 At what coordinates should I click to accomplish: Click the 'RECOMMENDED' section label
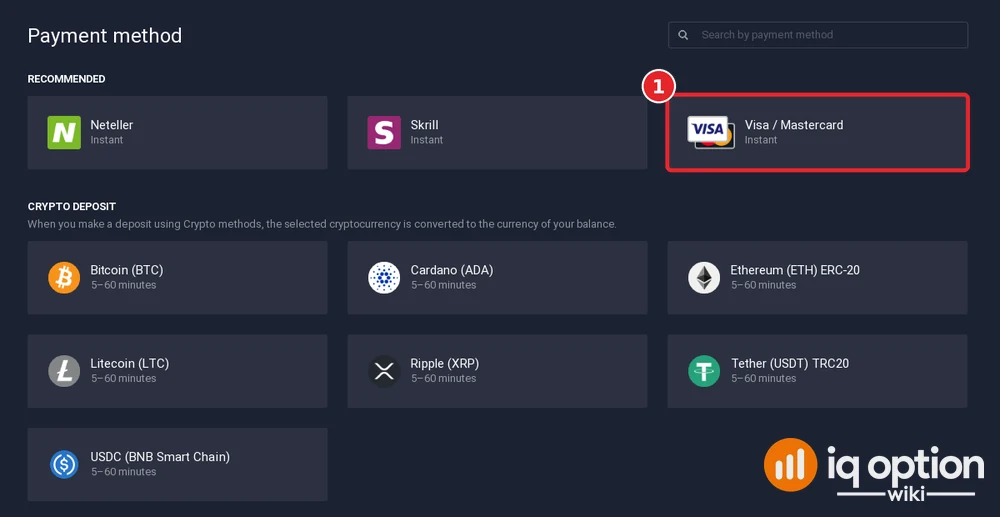tap(66, 79)
